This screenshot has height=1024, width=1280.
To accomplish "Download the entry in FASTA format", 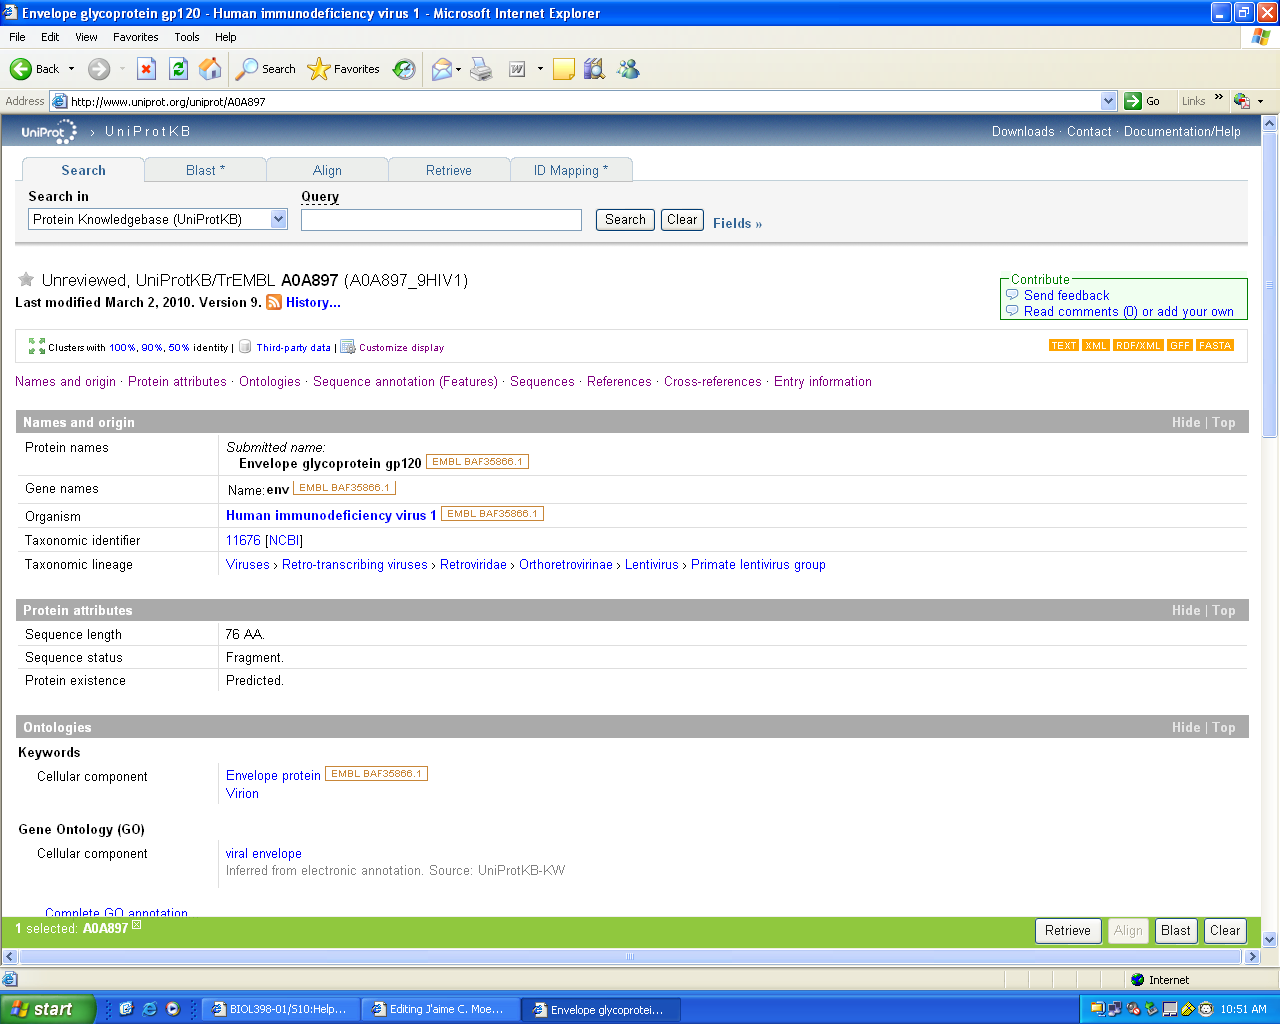I will (x=1215, y=346).
